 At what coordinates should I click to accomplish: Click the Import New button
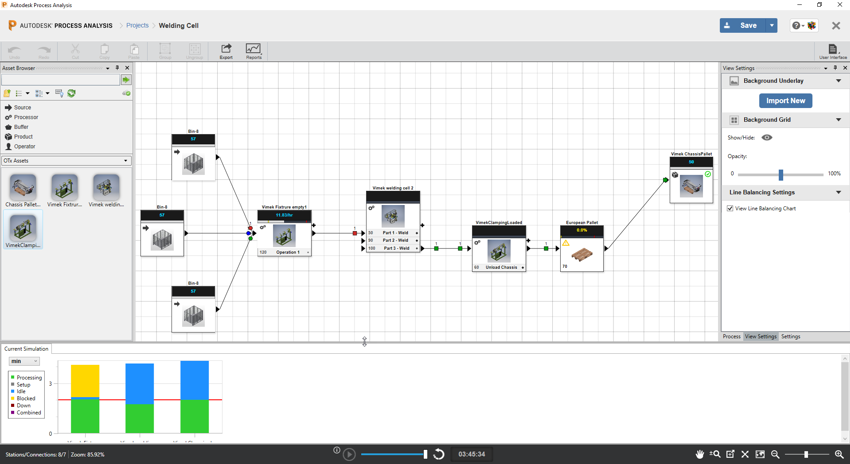[785, 101]
